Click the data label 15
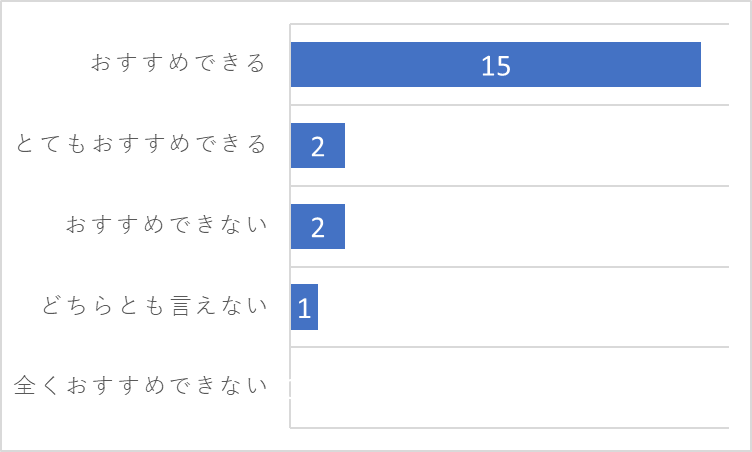This screenshot has height=452, width=752. point(496,66)
